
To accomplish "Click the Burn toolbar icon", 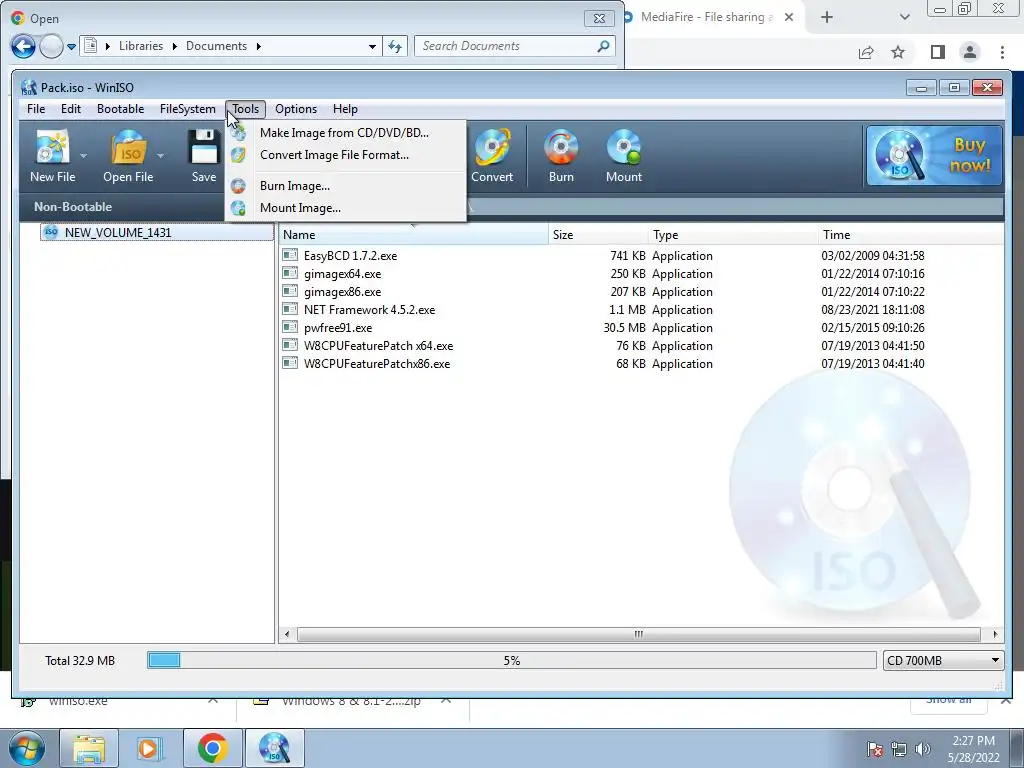I will (x=561, y=147).
